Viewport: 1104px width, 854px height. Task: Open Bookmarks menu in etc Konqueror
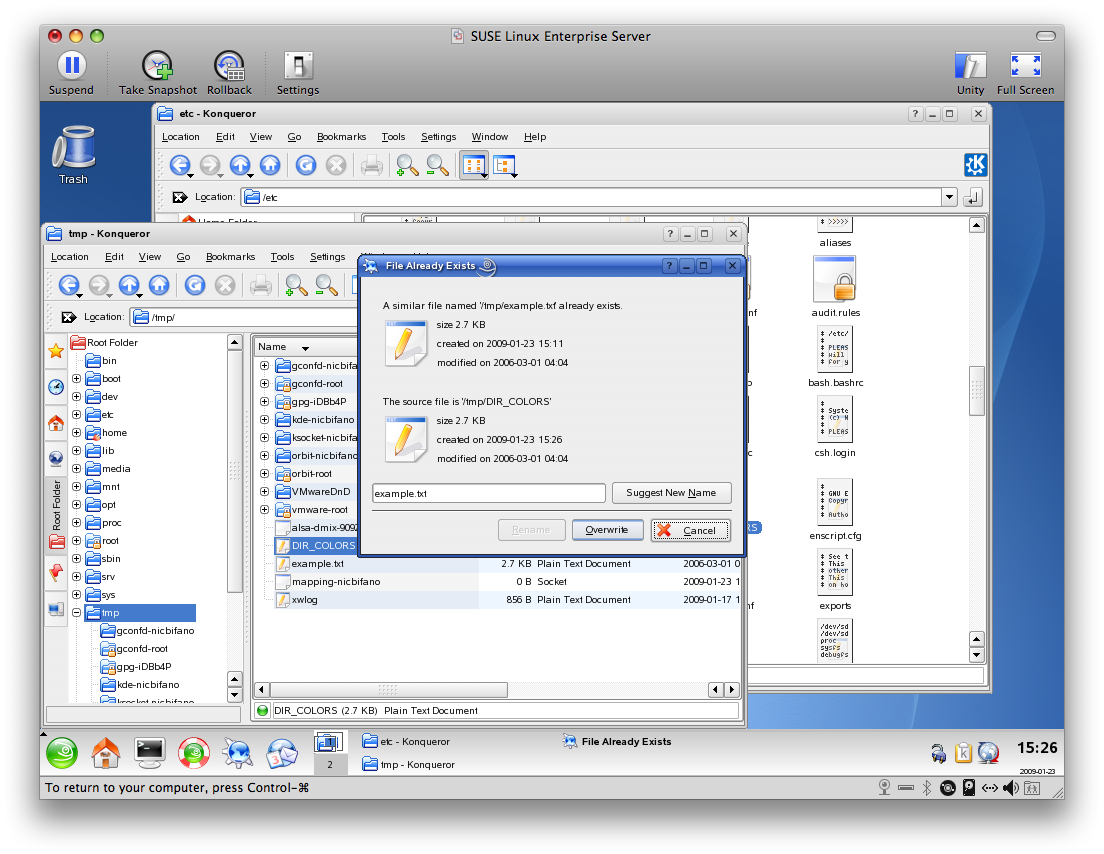click(341, 137)
